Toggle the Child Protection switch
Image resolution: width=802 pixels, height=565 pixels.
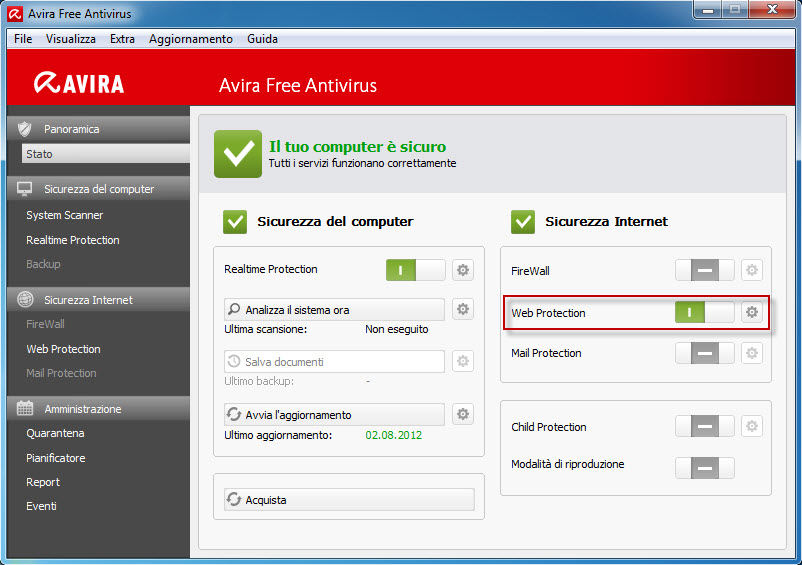705,426
